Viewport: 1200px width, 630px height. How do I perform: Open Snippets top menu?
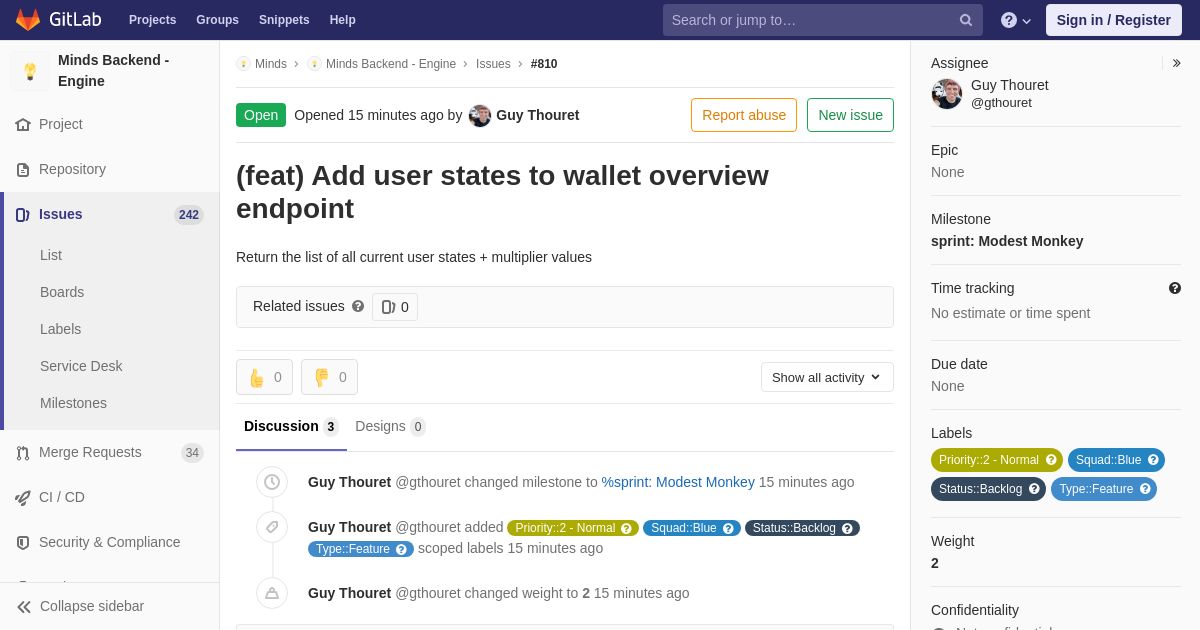[x=284, y=20]
